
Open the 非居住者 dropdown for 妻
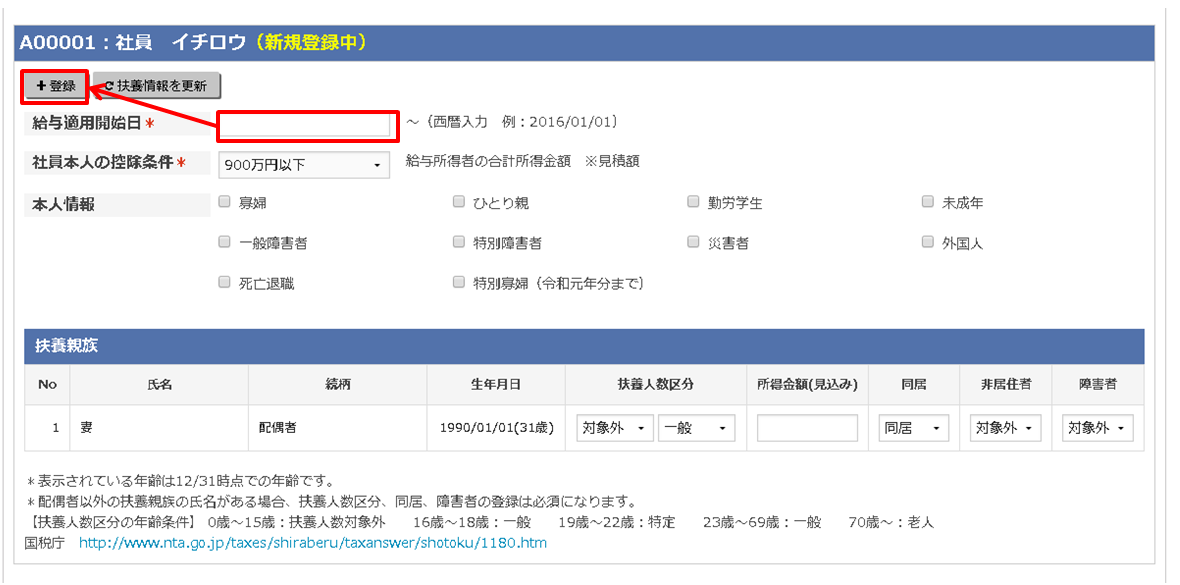point(1003,427)
